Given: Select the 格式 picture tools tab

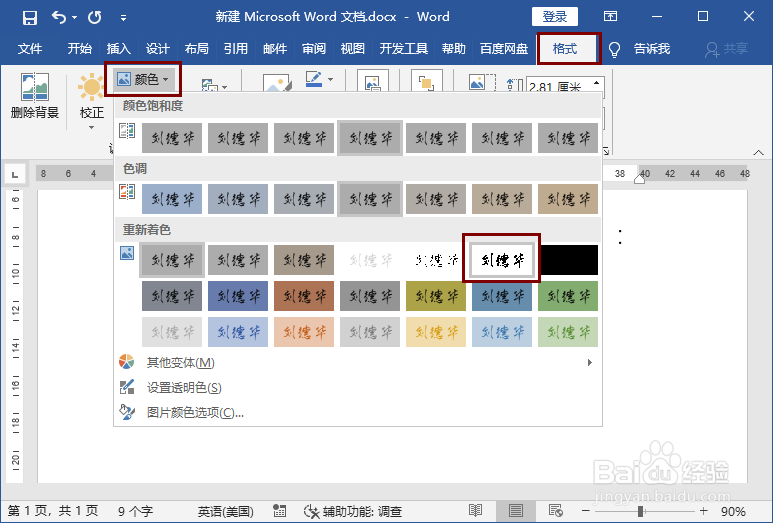Looking at the screenshot, I should point(565,49).
